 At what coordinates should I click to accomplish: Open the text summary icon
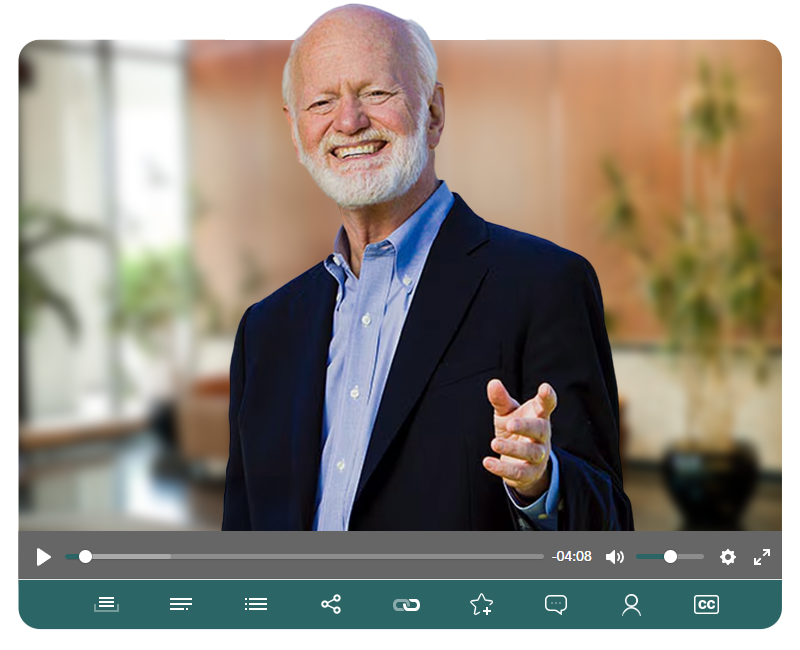click(x=181, y=604)
